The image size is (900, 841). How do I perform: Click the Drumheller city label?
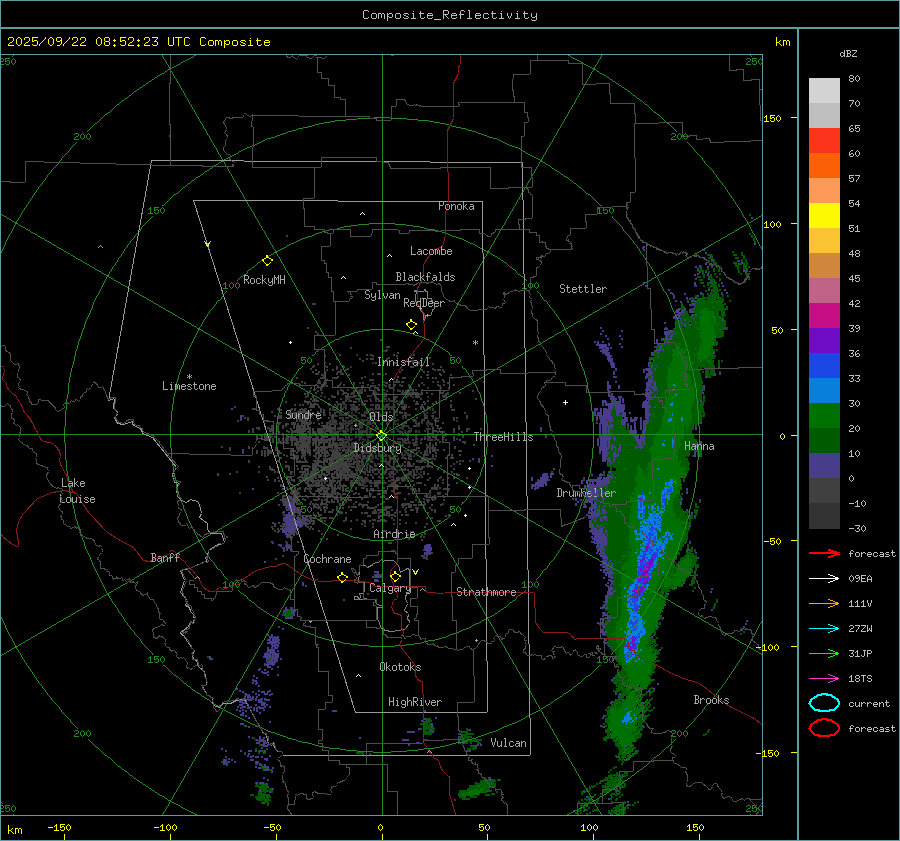tap(586, 493)
